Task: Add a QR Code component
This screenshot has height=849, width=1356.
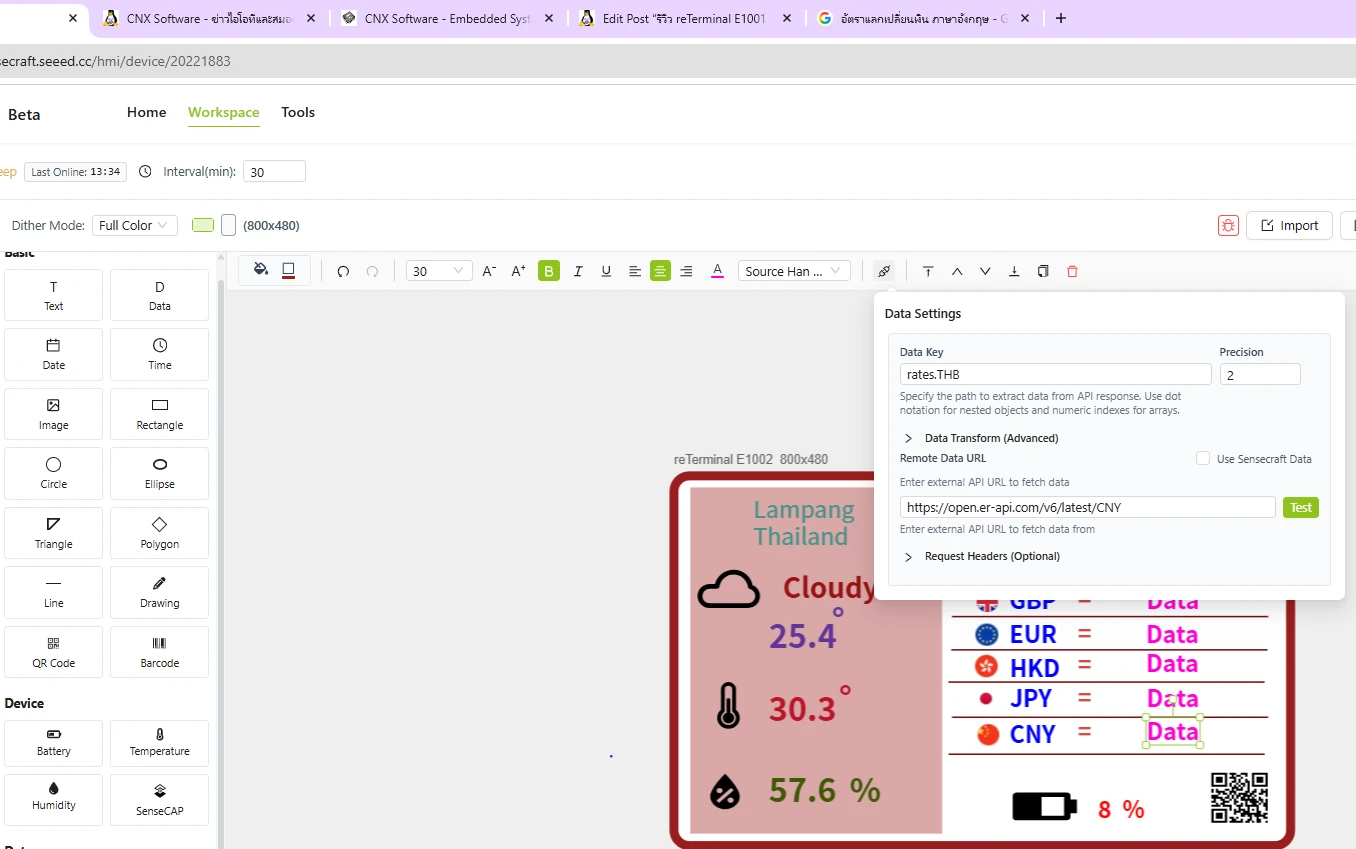Action: 54,652
